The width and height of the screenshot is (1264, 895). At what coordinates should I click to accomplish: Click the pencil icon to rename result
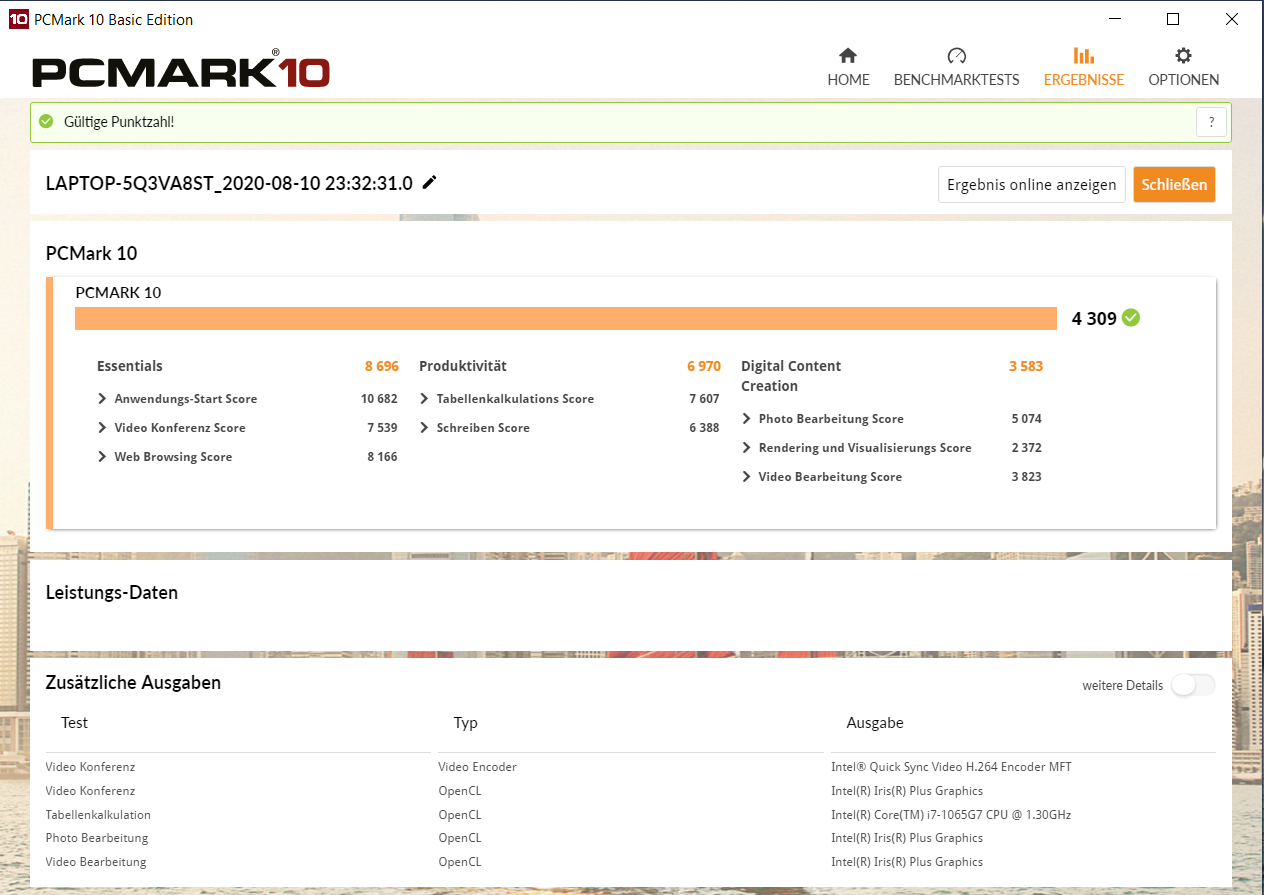[x=429, y=182]
